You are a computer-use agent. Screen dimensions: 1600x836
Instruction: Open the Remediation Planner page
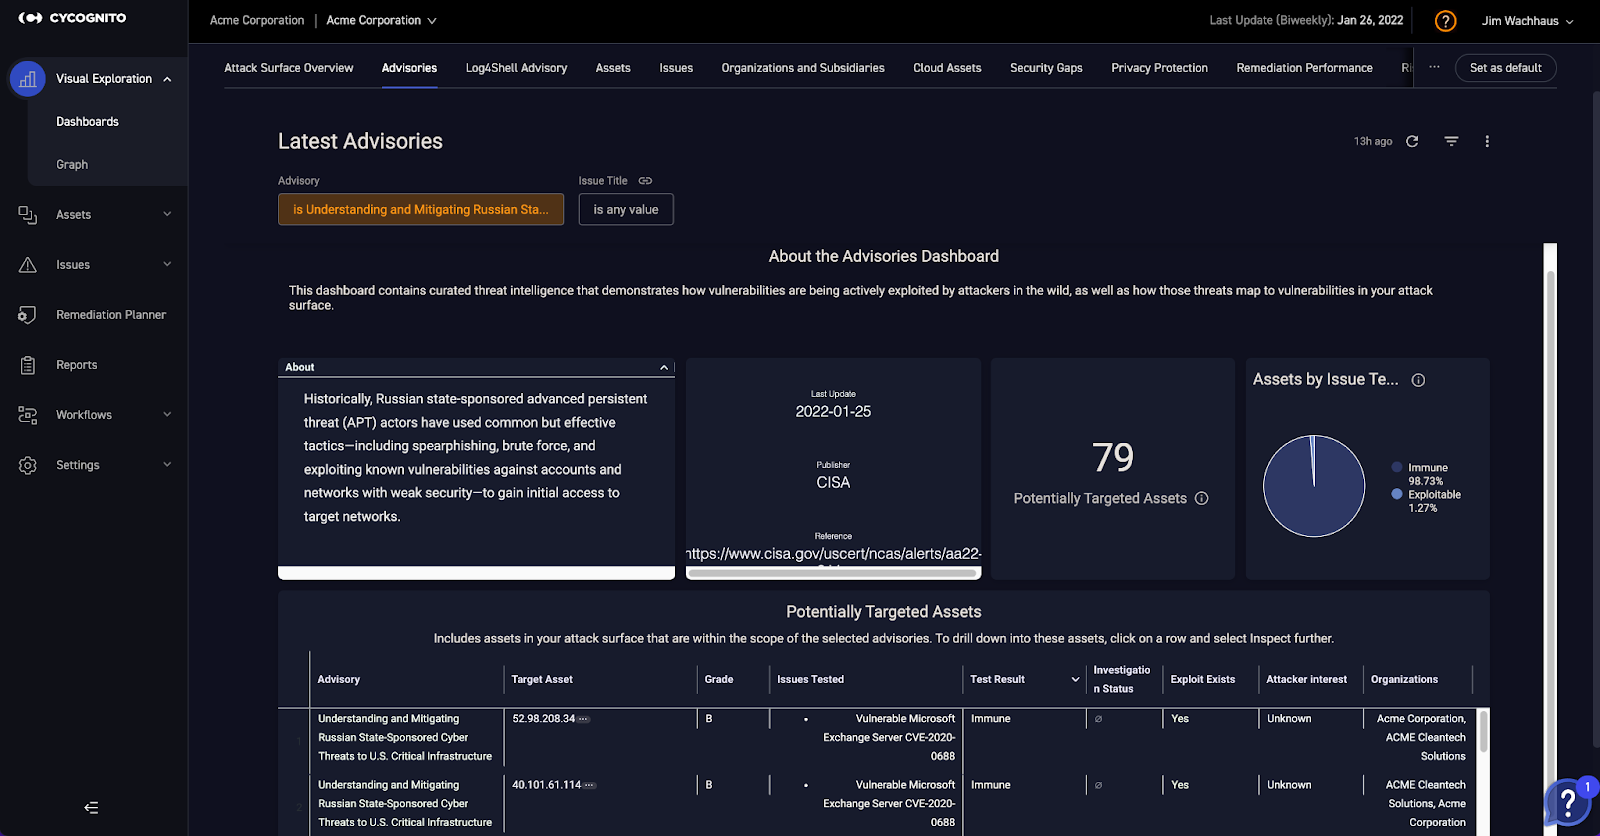pyautogui.click(x=111, y=315)
